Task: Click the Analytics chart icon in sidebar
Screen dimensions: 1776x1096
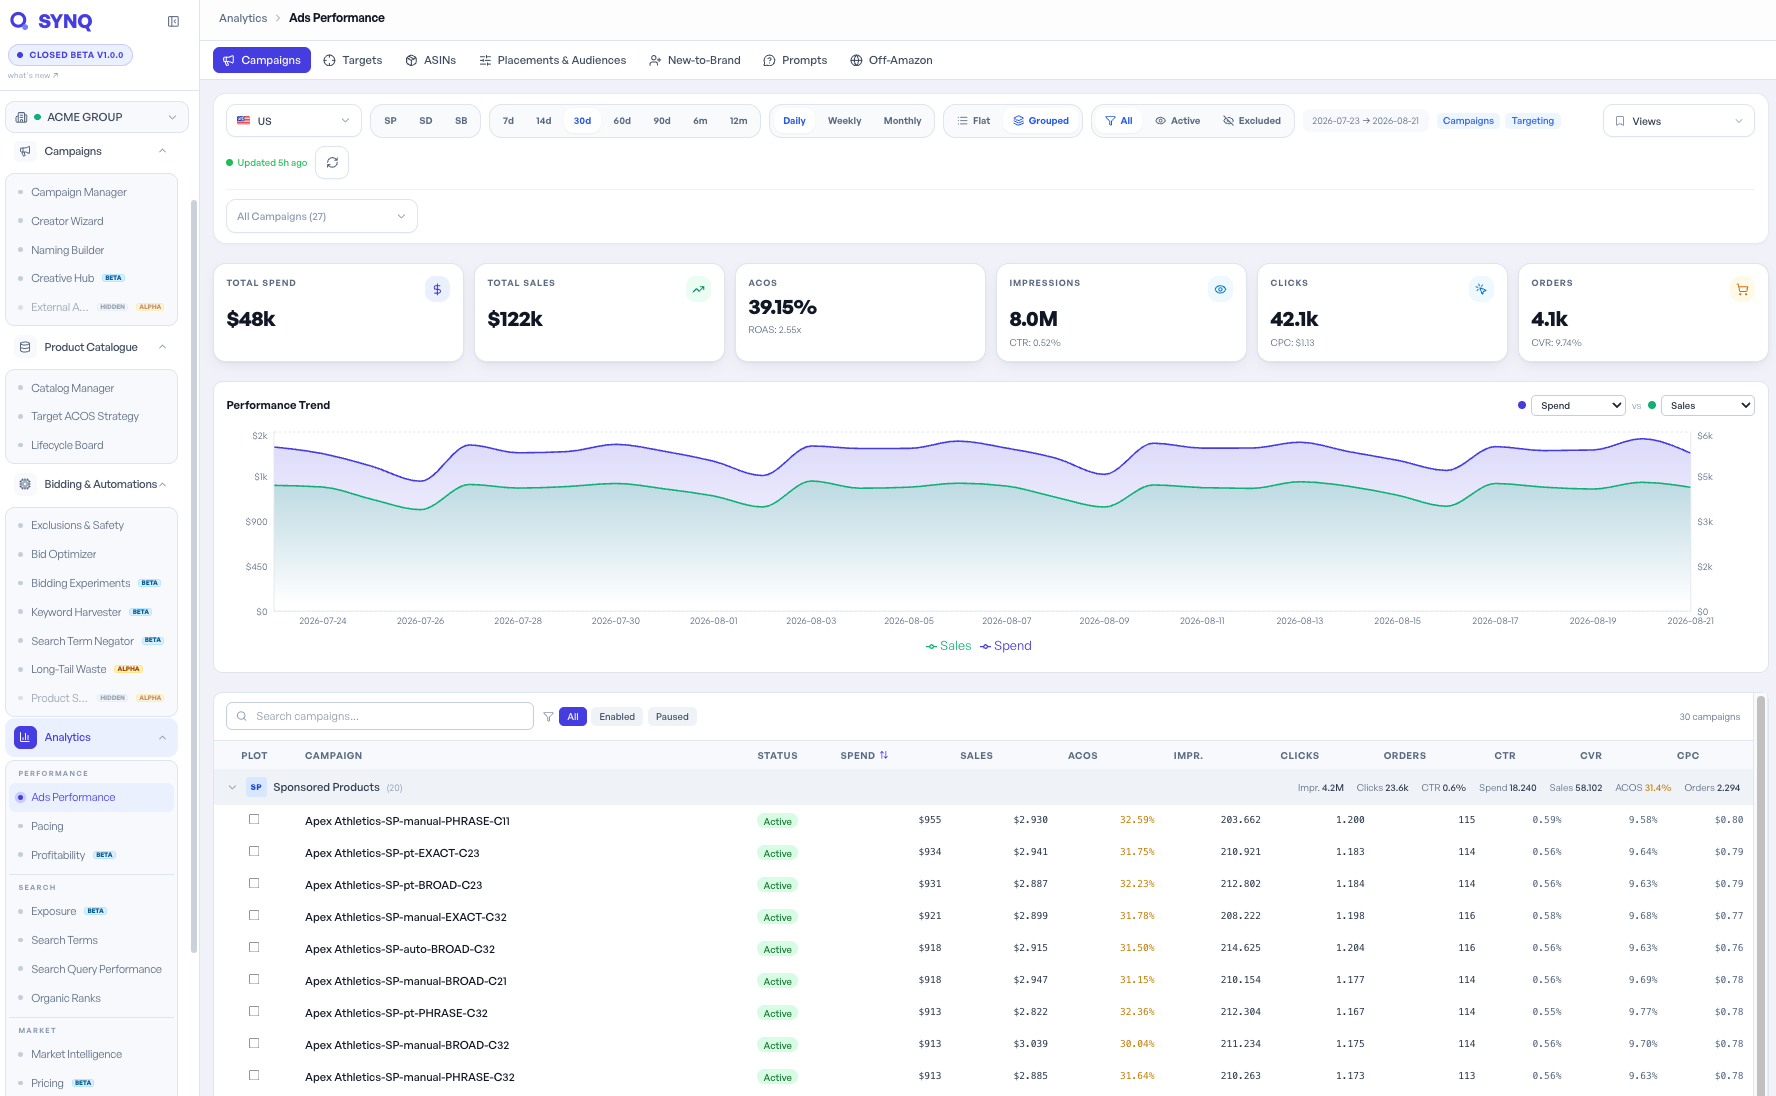Action: tap(25, 737)
